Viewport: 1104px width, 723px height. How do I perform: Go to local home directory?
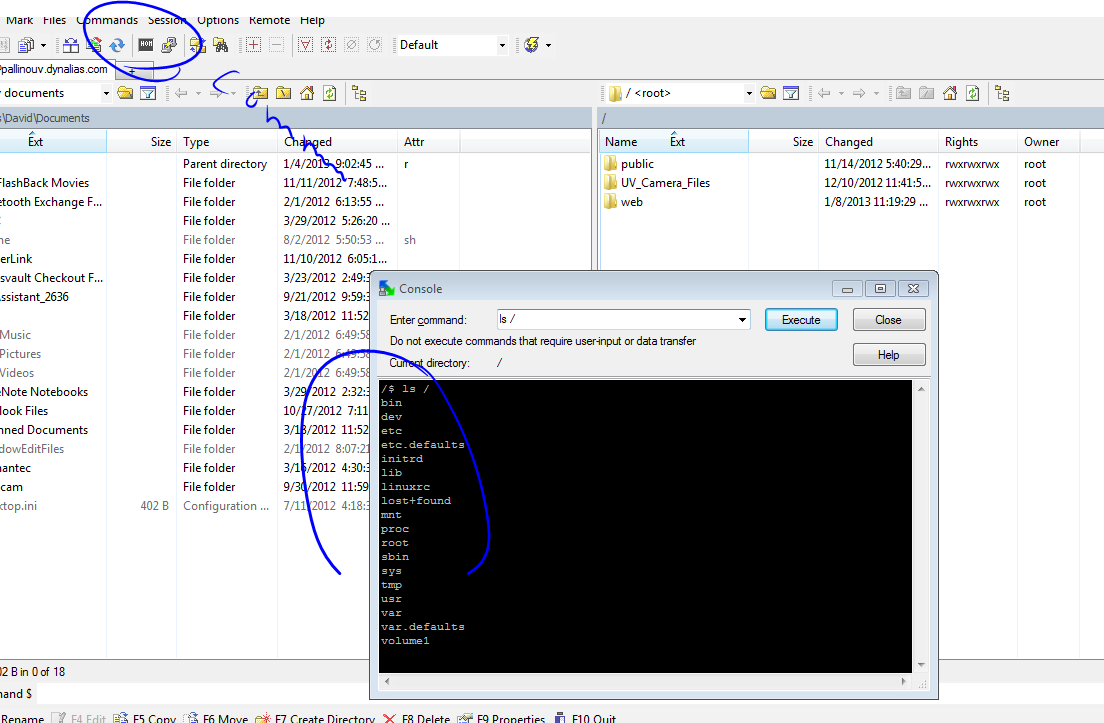307,93
